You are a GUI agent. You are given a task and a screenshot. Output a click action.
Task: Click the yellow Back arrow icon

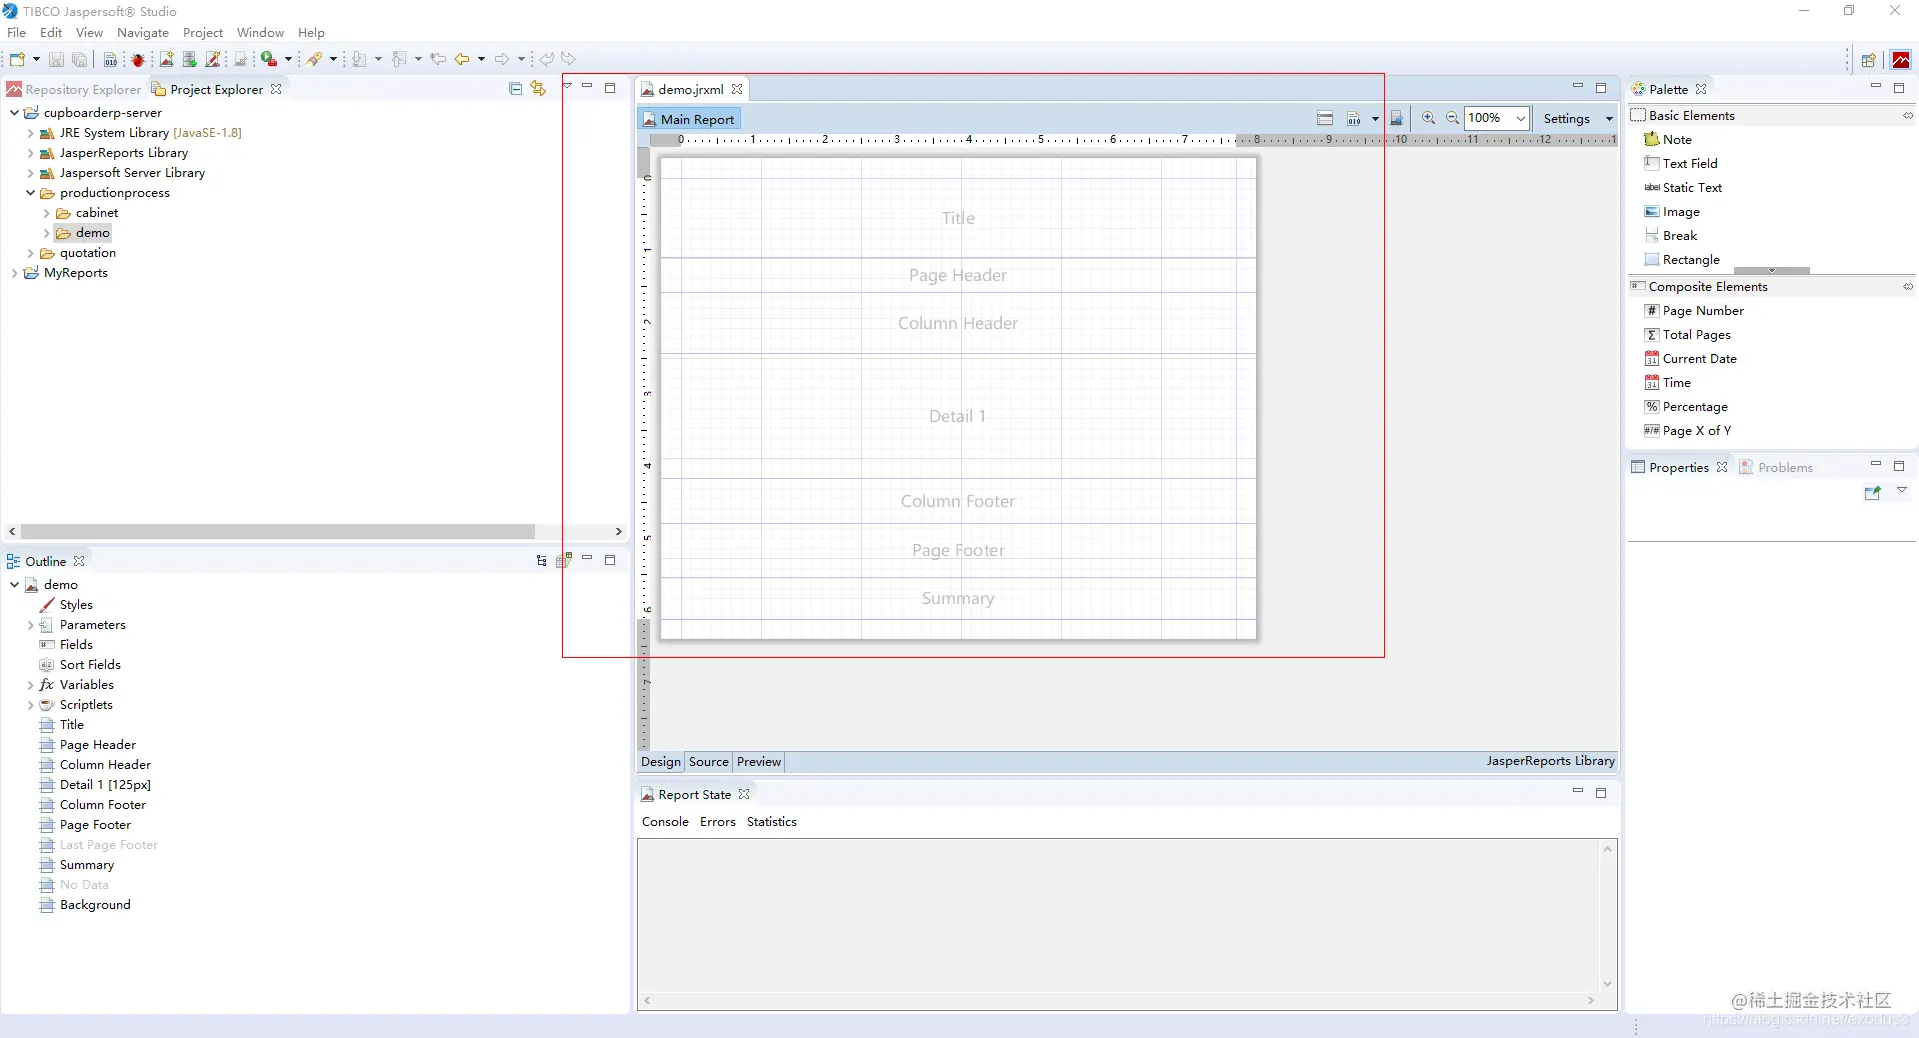pyautogui.click(x=462, y=59)
